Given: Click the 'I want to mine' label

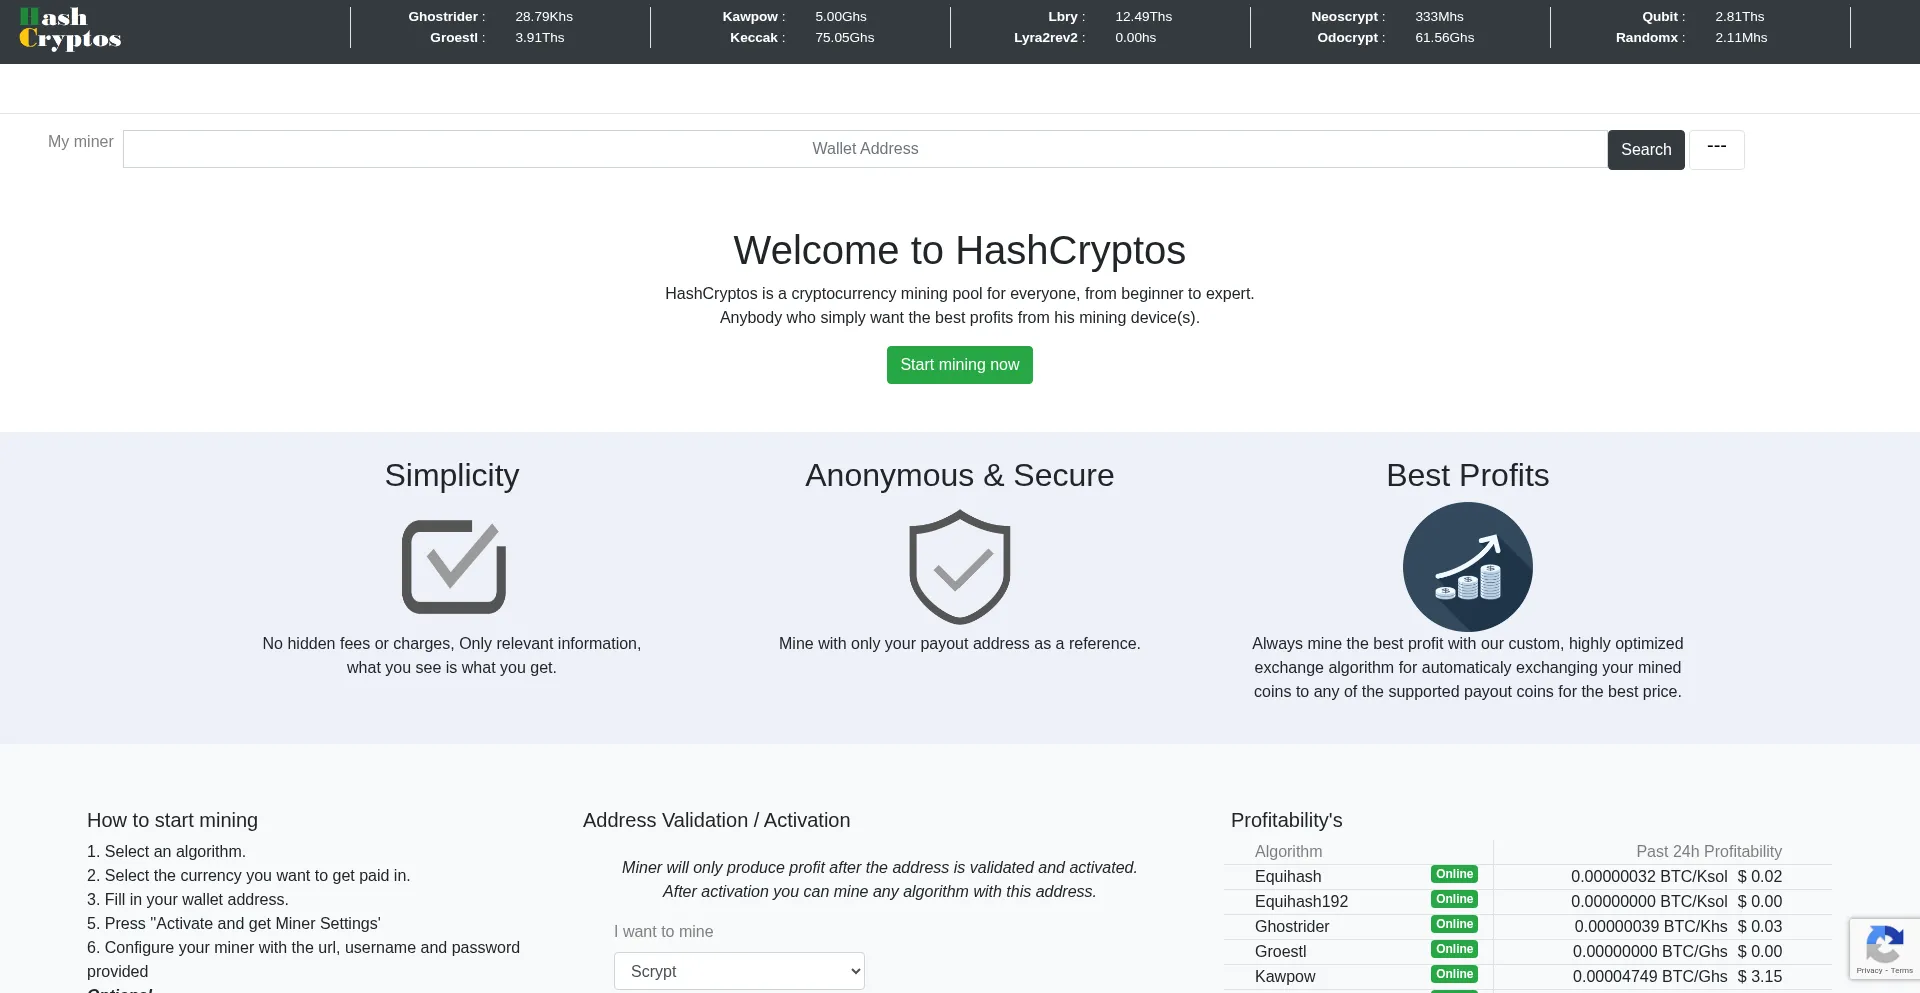Looking at the screenshot, I should 663,932.
